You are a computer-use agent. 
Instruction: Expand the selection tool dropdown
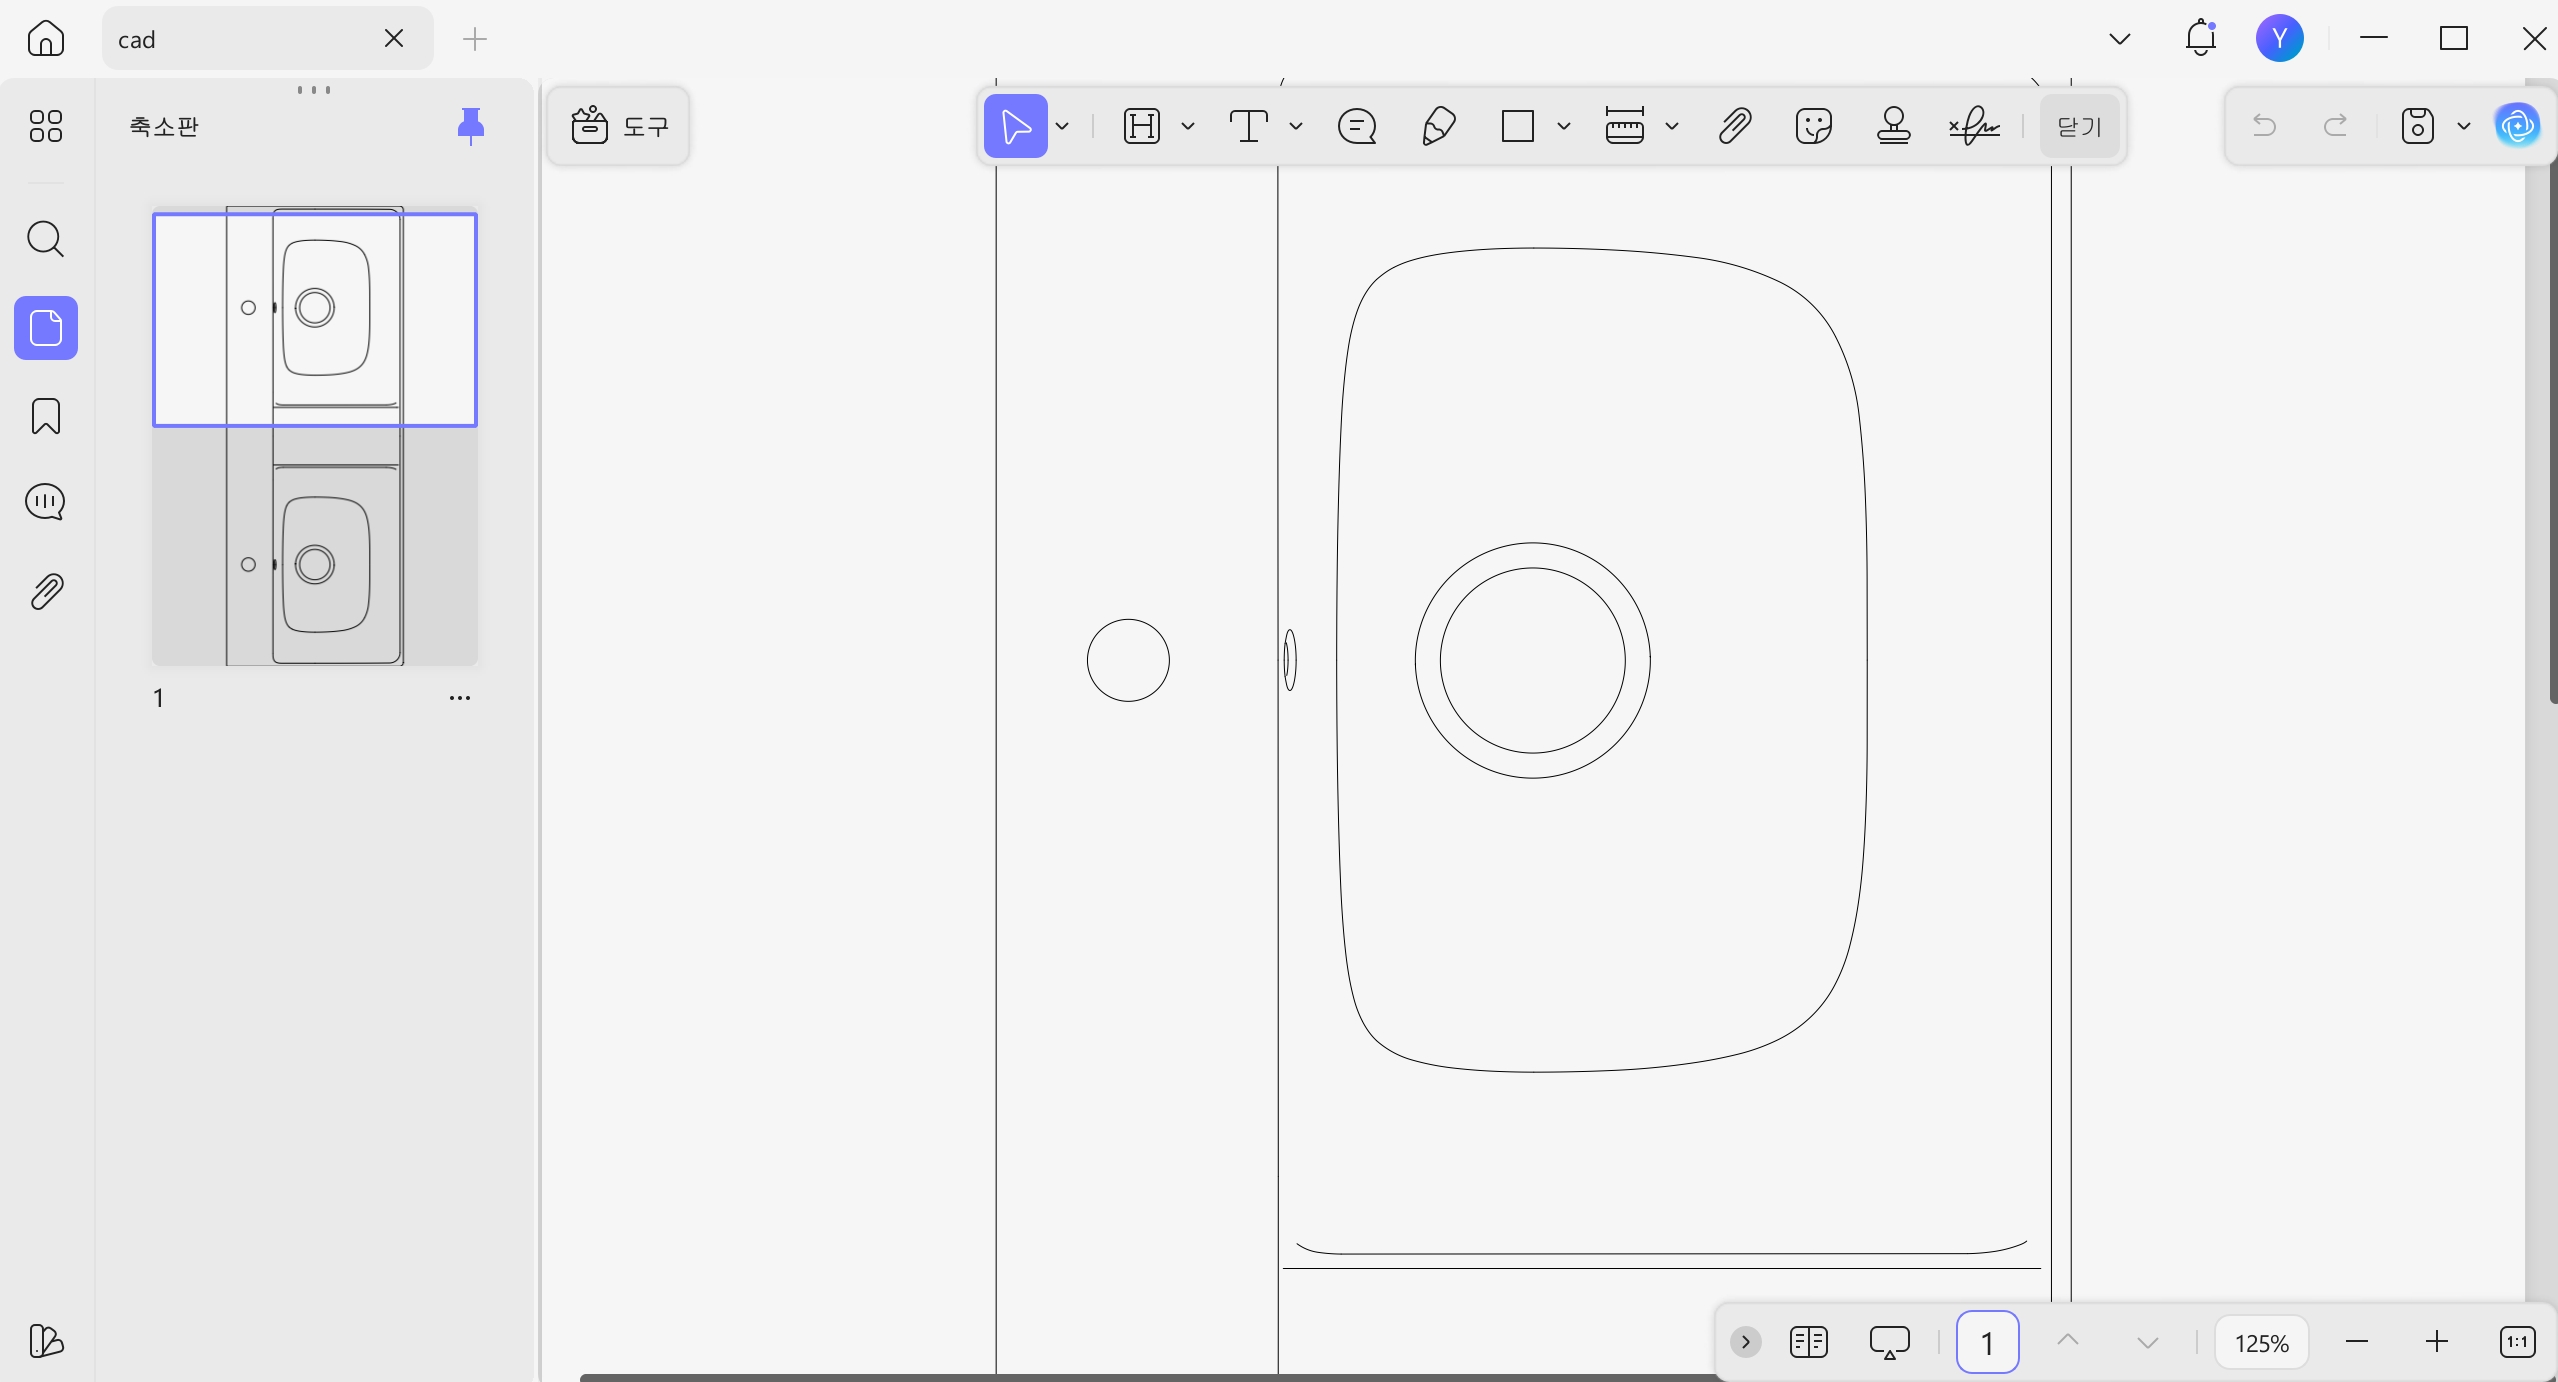point(1063,126)
